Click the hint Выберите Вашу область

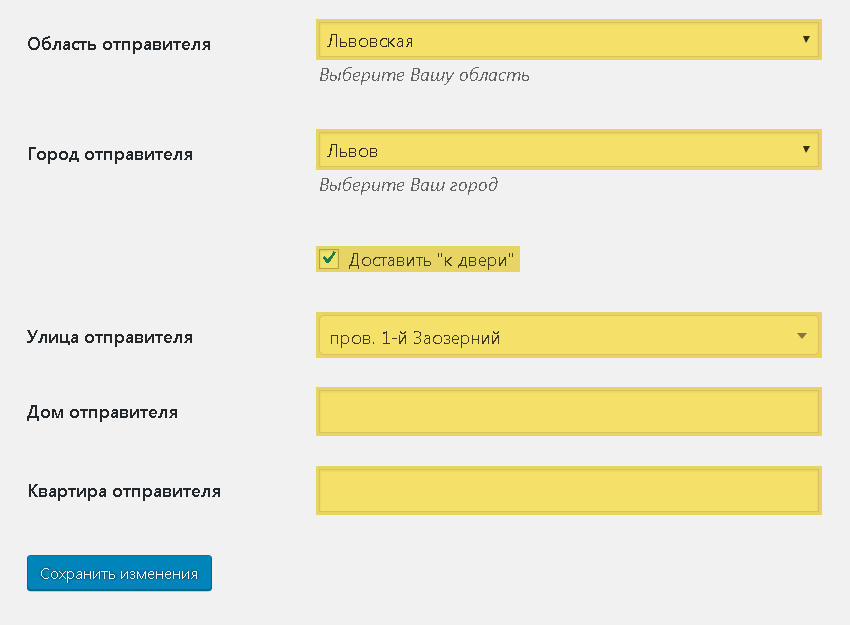point(424,75)
